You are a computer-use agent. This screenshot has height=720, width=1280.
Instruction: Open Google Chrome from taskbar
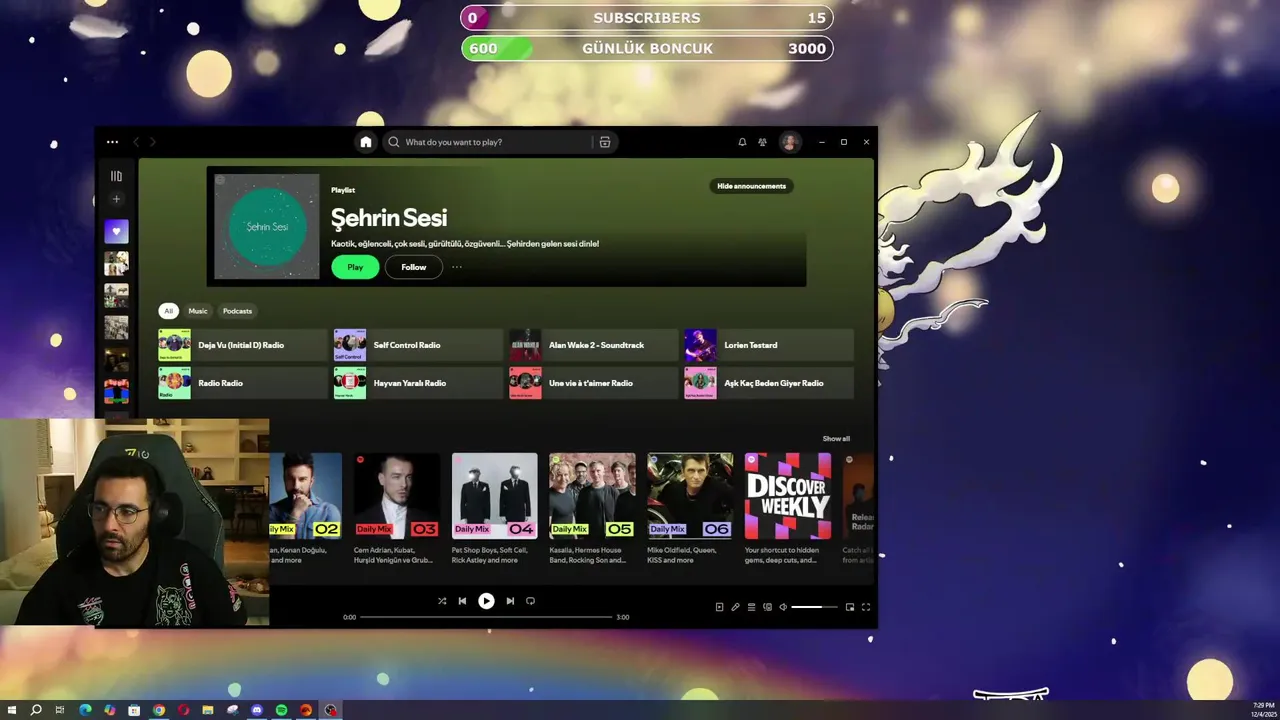pyautogui.click(x=159, y=710)
